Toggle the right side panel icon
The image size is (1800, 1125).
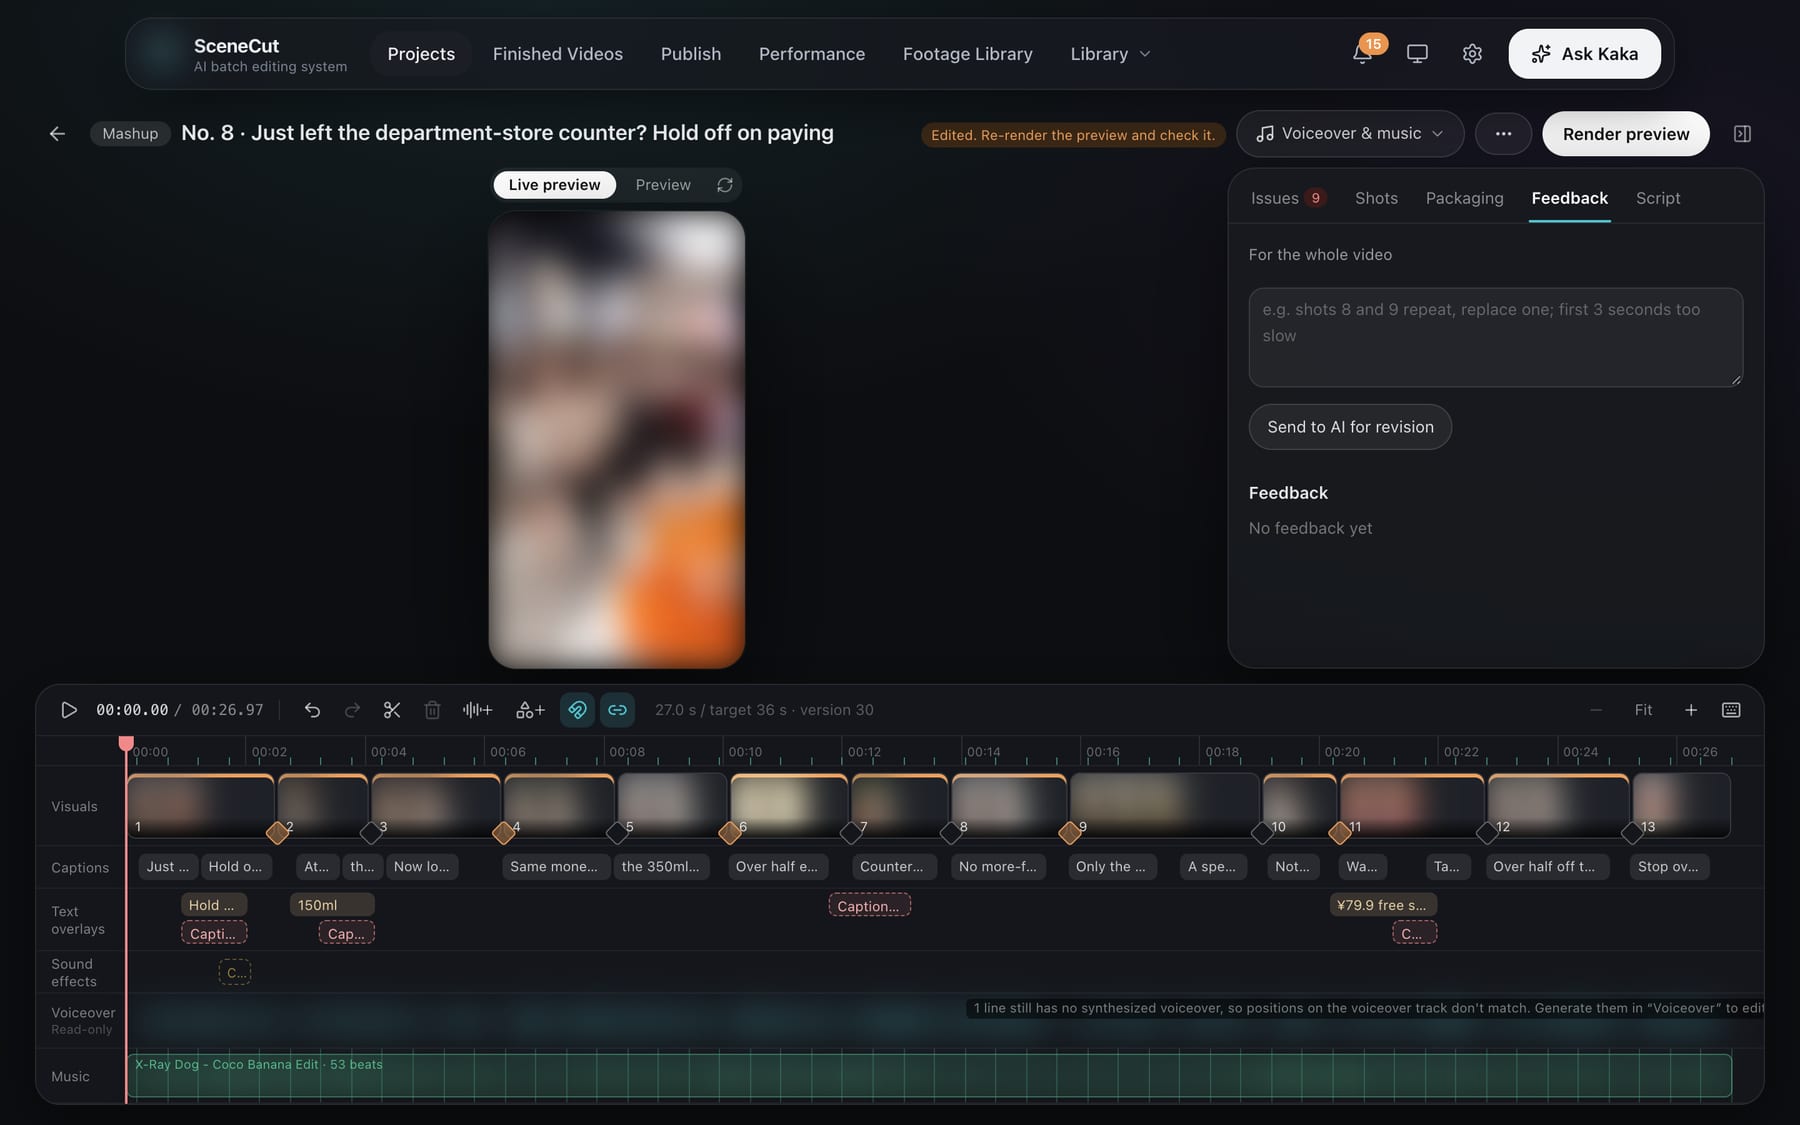(1742, 134)
